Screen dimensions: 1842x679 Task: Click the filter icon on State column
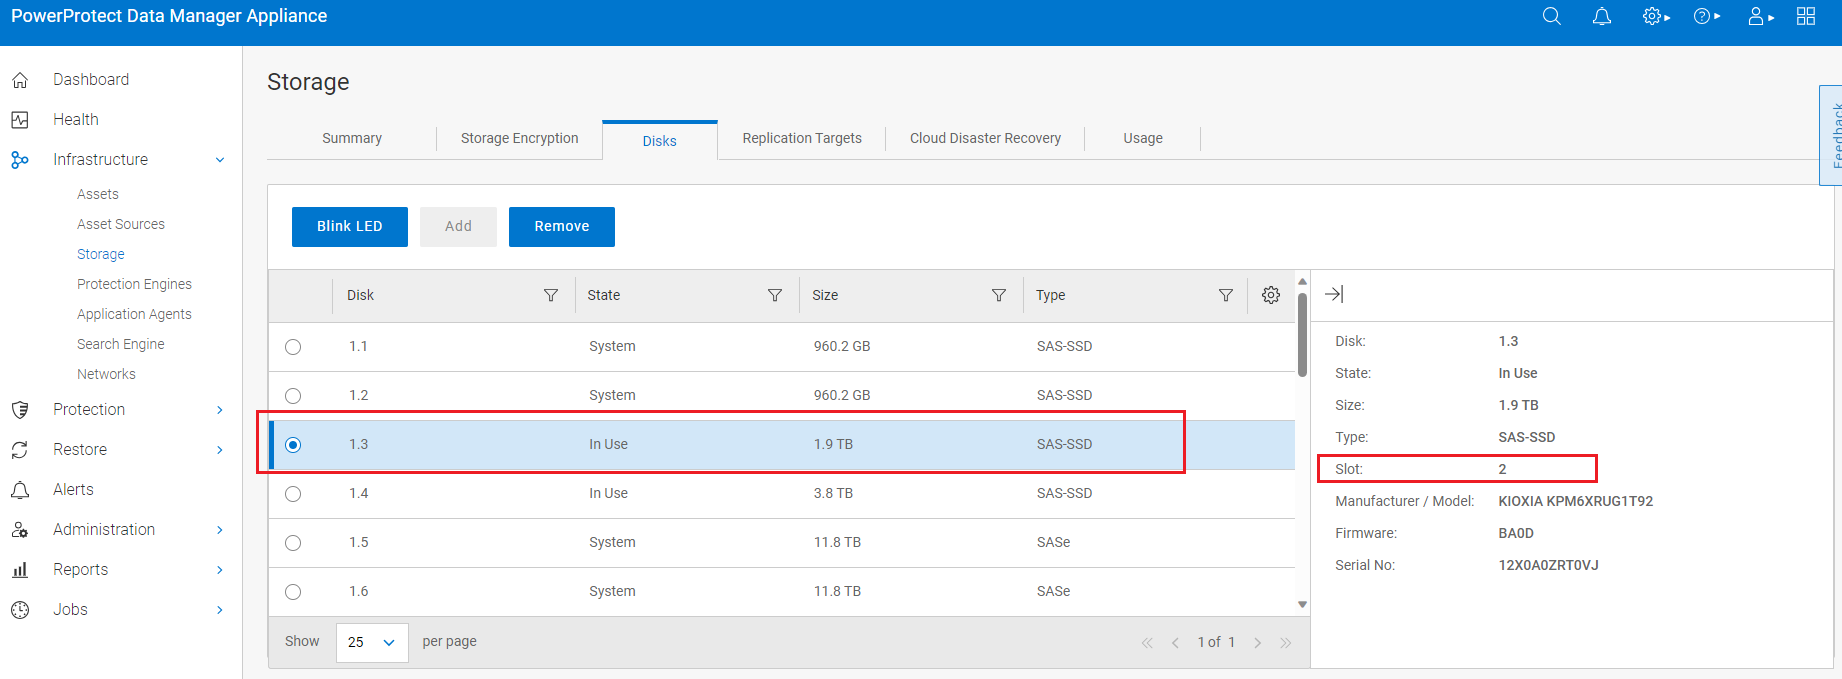(x=774, y=295)
